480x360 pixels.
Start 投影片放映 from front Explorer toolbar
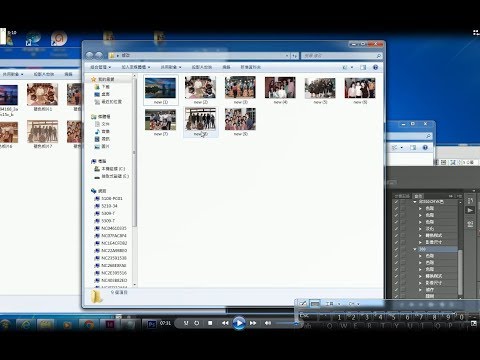coord(202,67)
